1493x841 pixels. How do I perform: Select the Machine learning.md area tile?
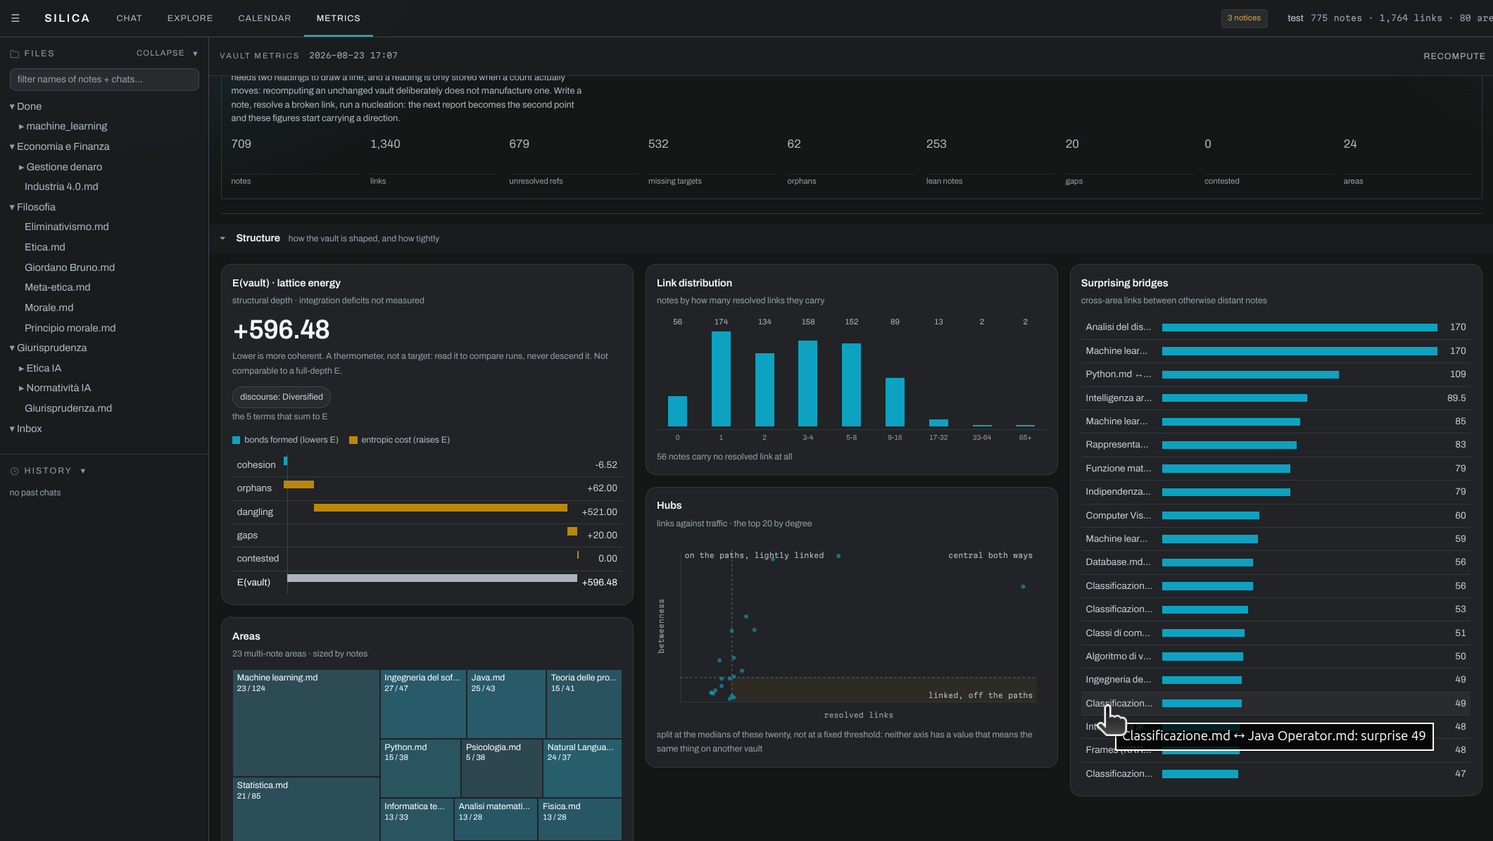click(x=306, y=723)
